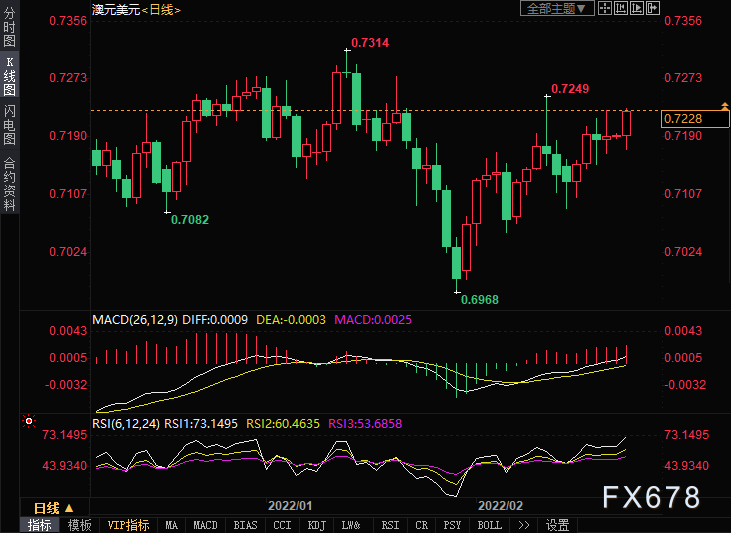Screen dimensions: 731x533
Task: Click the 0.7082 low price label
Action: [x=190, y=220]
